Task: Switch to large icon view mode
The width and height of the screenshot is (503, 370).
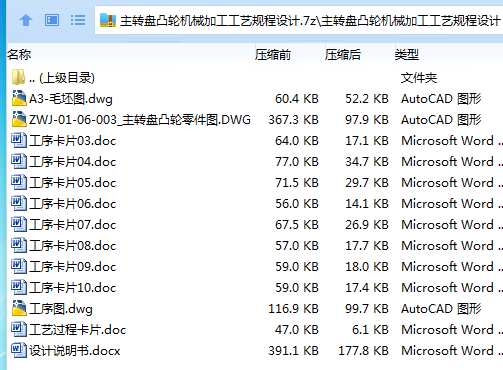Action: (x=52, y=20)
